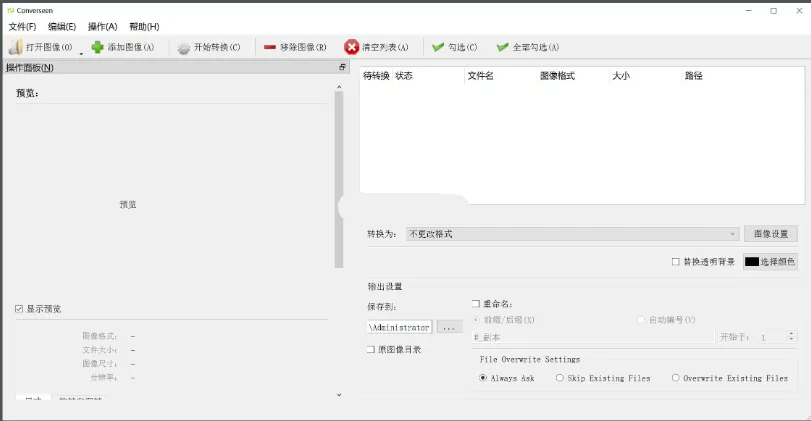
Task: Enable 替换透明背景 checkbox
Action: 675,262
